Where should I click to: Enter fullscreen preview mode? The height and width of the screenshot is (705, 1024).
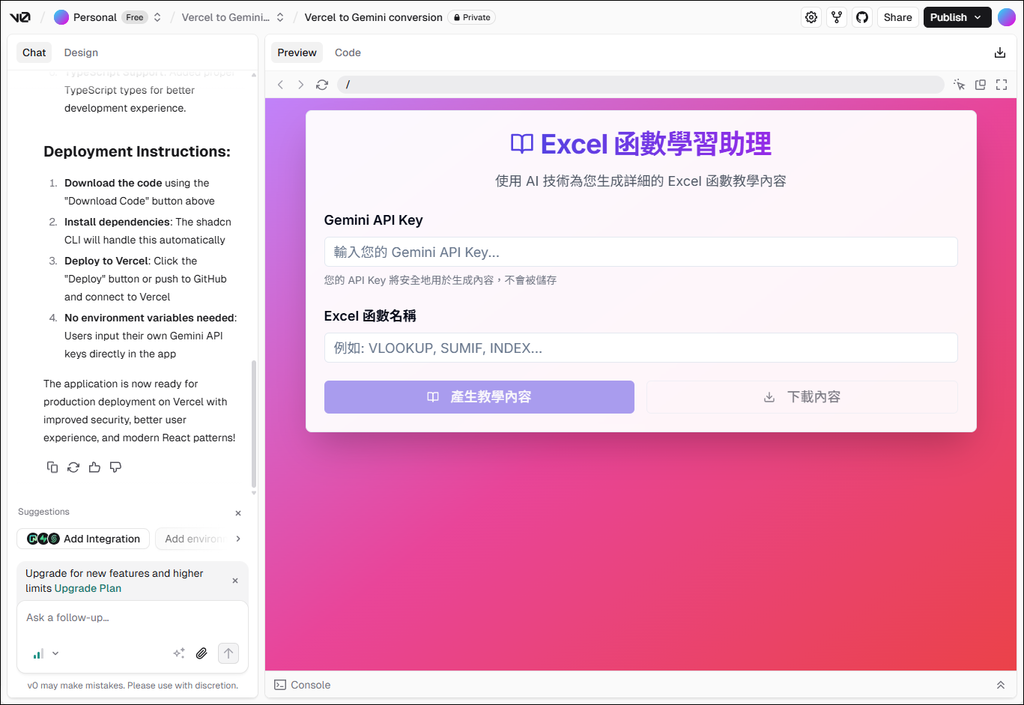coord(1001,85)
